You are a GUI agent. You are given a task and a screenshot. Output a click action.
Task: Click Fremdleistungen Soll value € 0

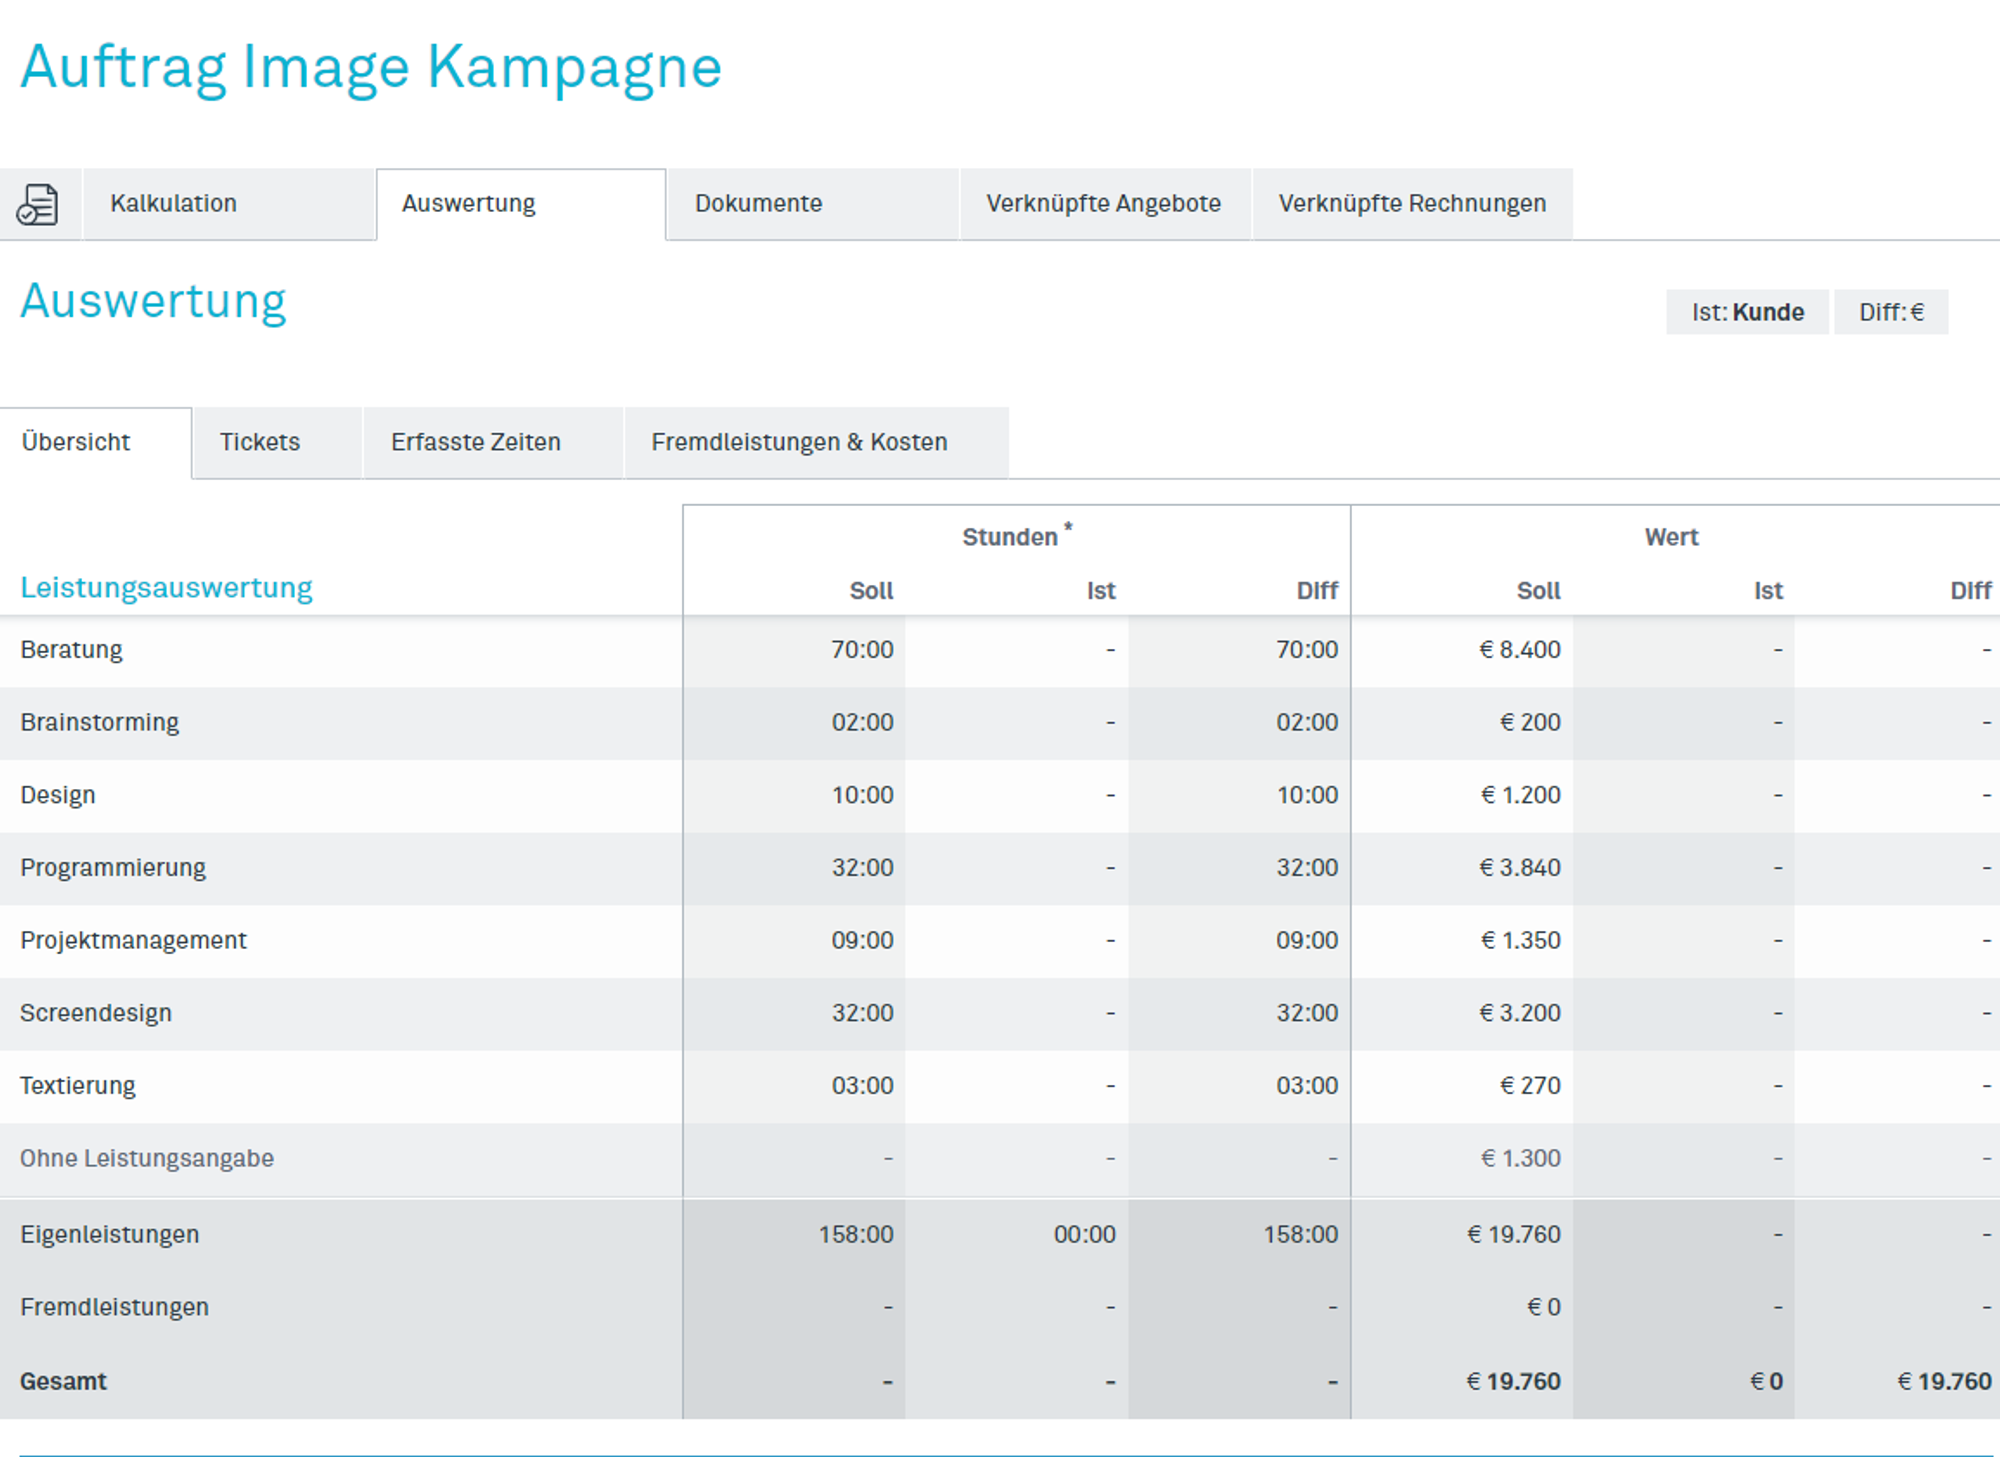[1543, 1307]
